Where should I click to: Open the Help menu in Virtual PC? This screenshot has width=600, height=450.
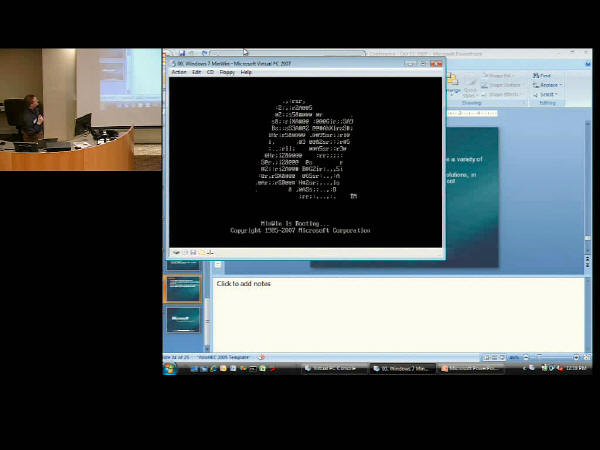click(x=246, y=72)
